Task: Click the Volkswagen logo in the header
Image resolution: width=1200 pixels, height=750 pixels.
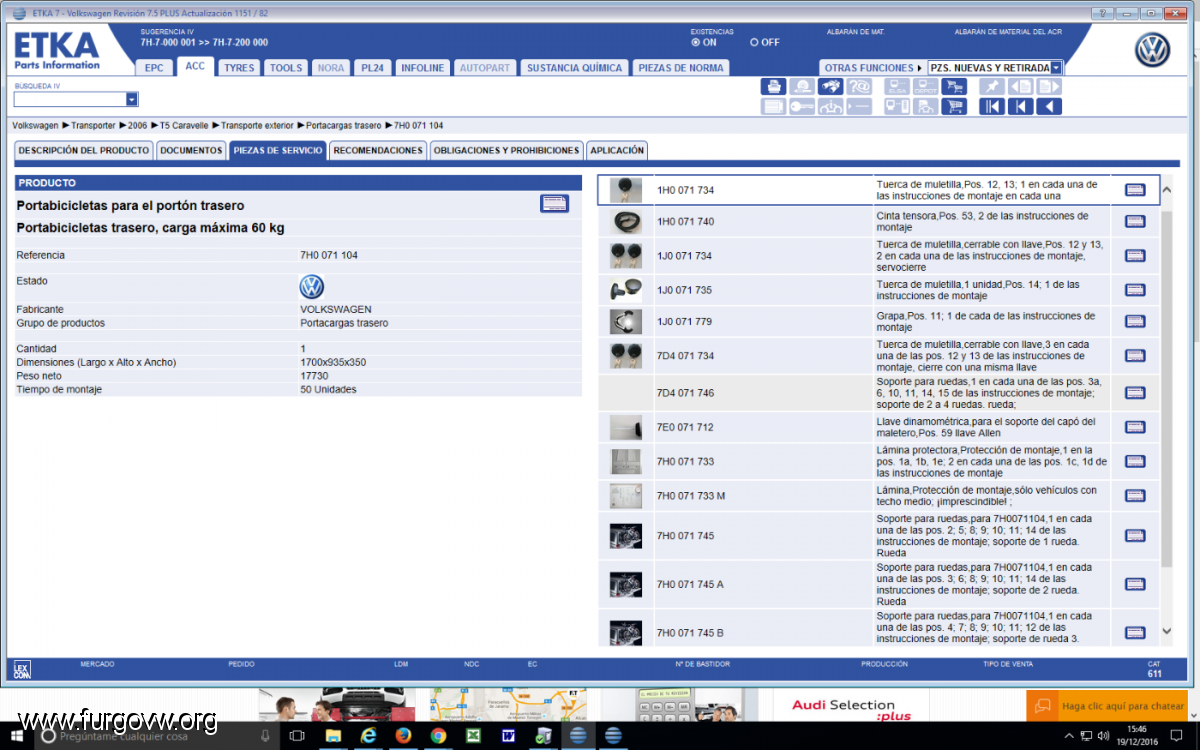Action: pos(1152,50)
